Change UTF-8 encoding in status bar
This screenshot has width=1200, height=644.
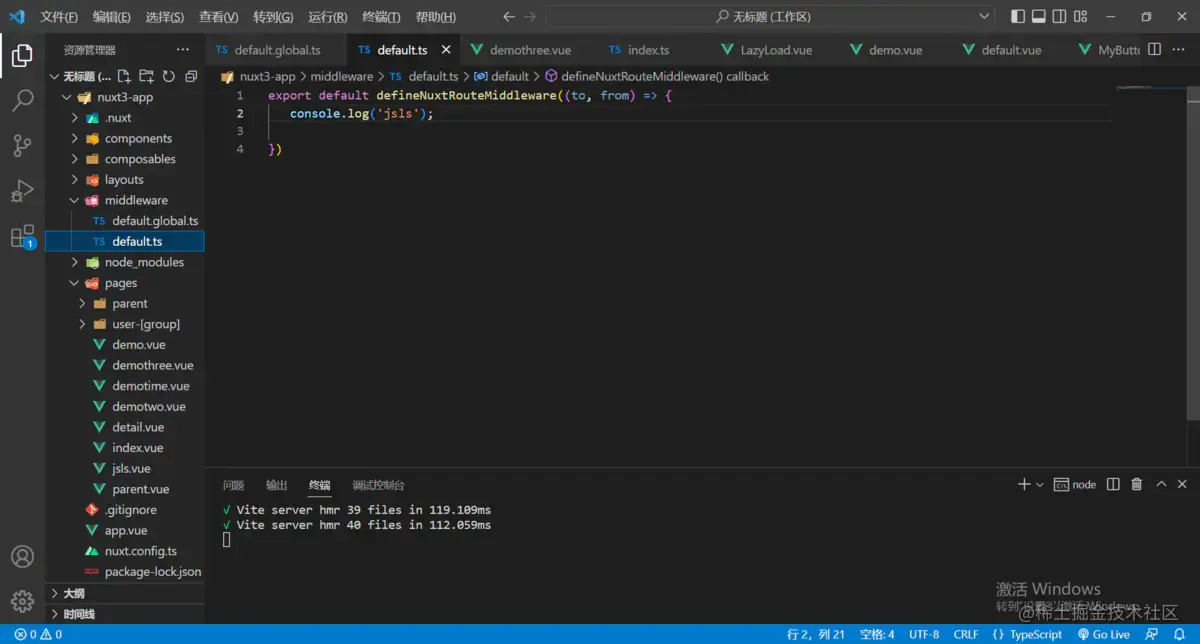click(924, 634)
